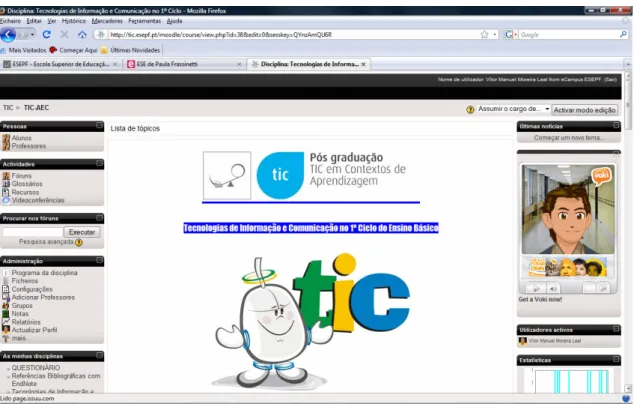
Task: Click the Google search magnifier icon
Action: tap(623, 35)
